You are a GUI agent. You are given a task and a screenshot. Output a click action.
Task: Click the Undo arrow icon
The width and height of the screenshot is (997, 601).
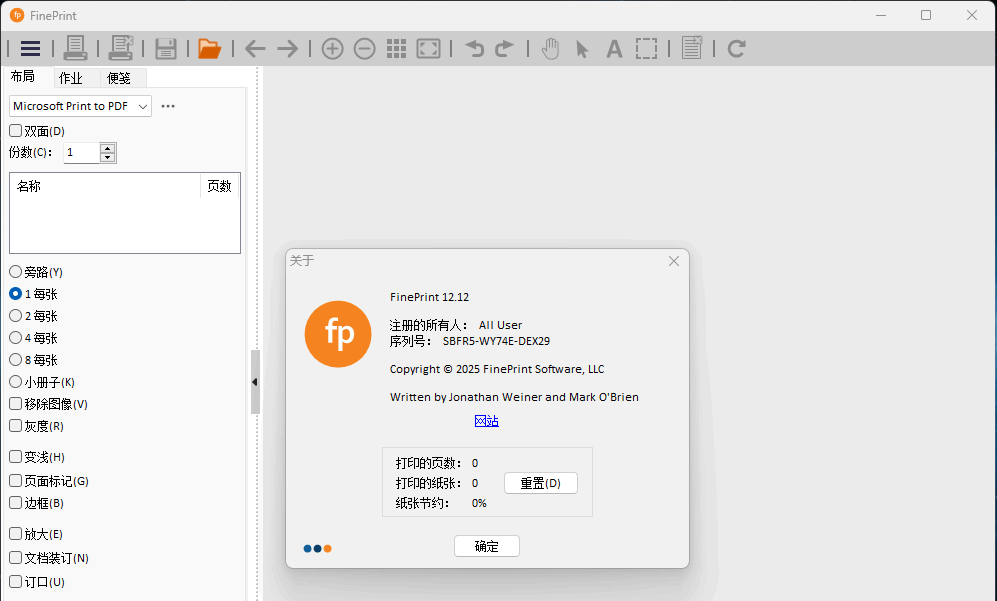(x=475, y=48)
